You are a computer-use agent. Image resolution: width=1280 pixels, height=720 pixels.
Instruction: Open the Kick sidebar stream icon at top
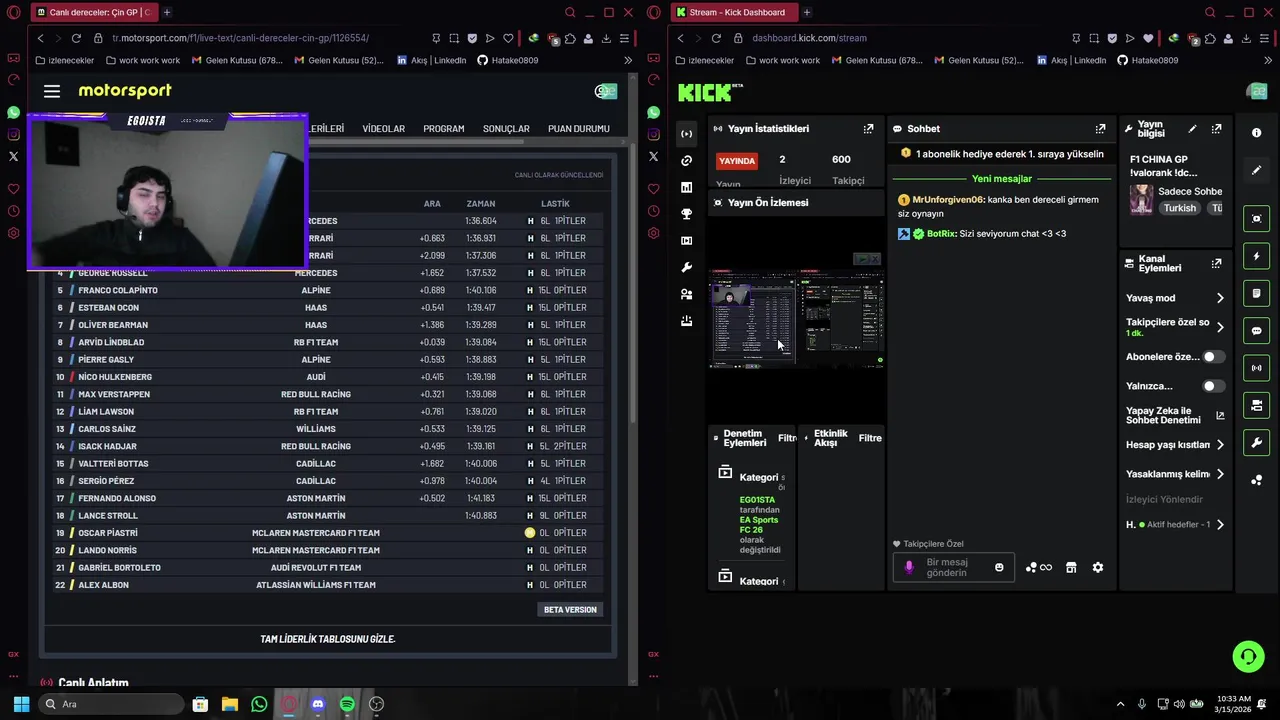click(686, 134)
